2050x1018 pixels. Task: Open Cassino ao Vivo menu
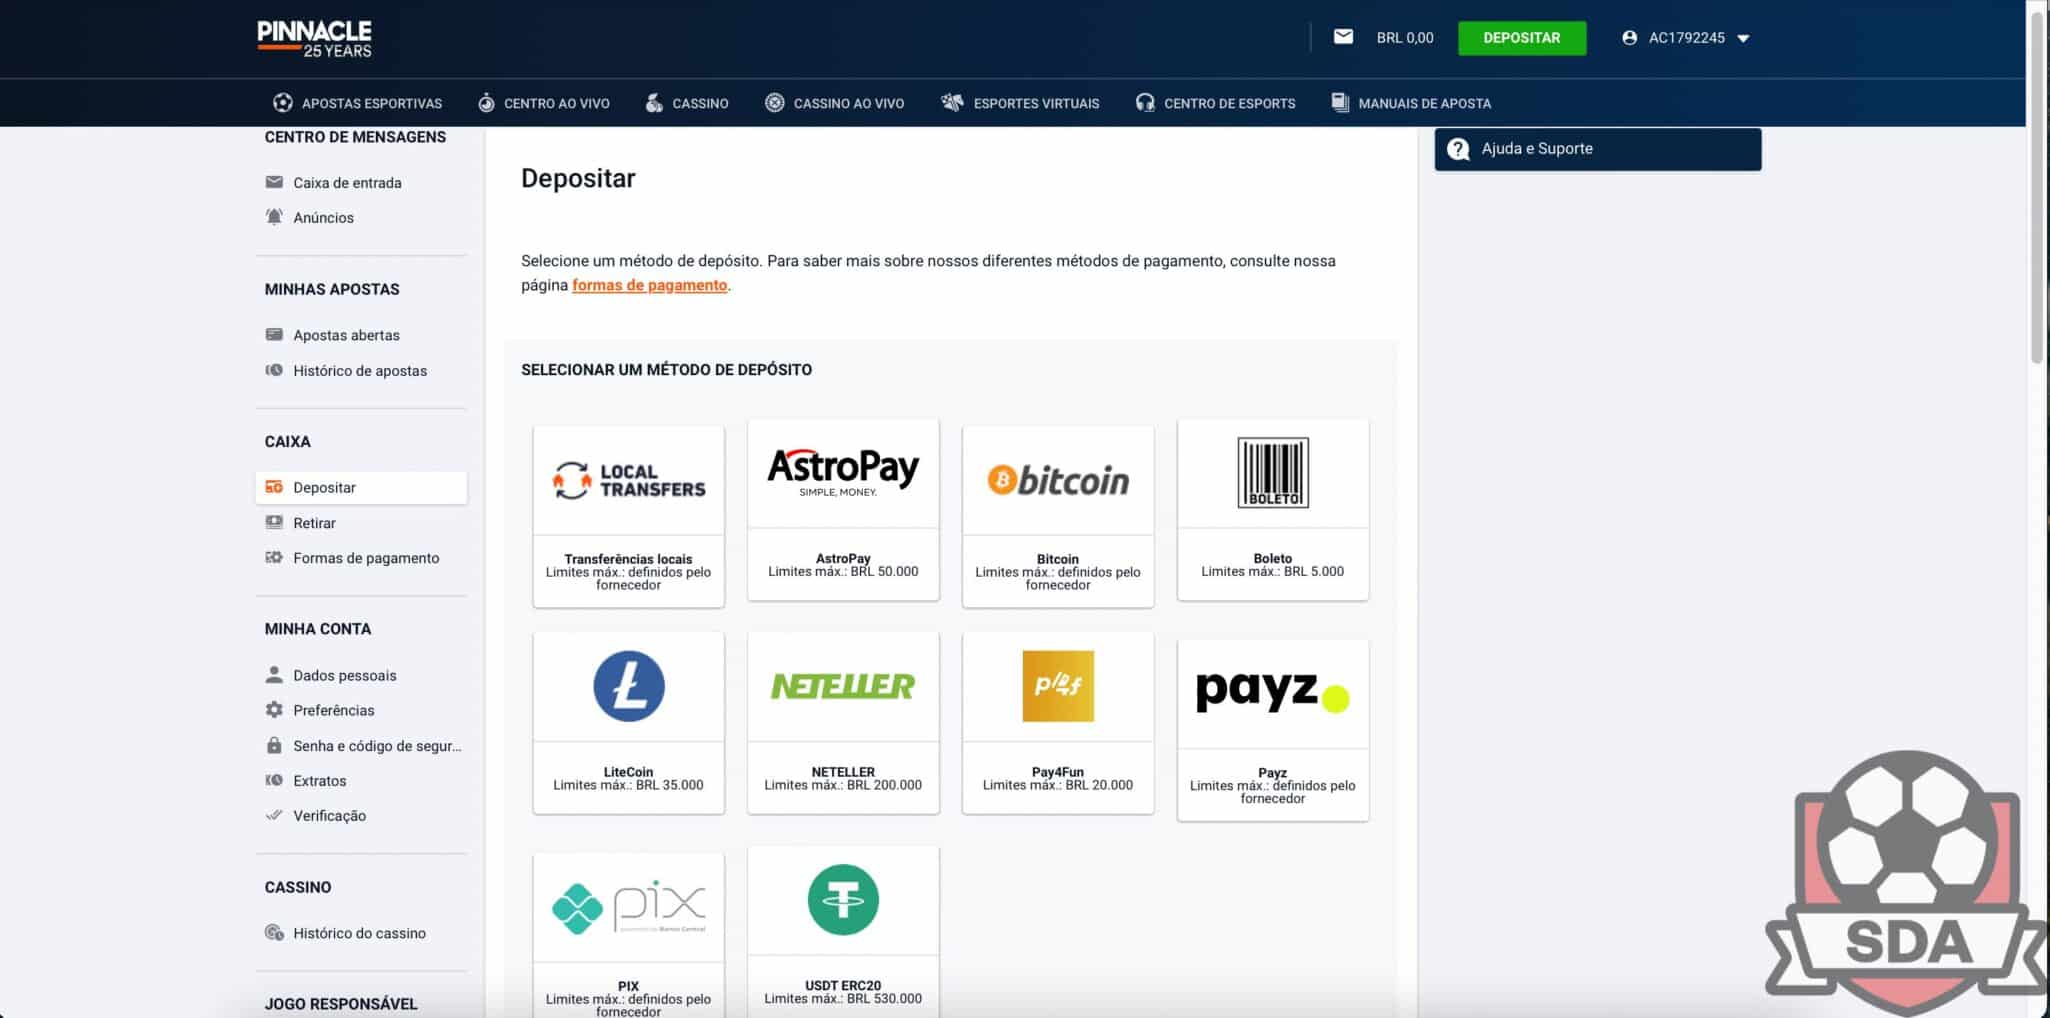pyautogui.click(x=834, y=103)
